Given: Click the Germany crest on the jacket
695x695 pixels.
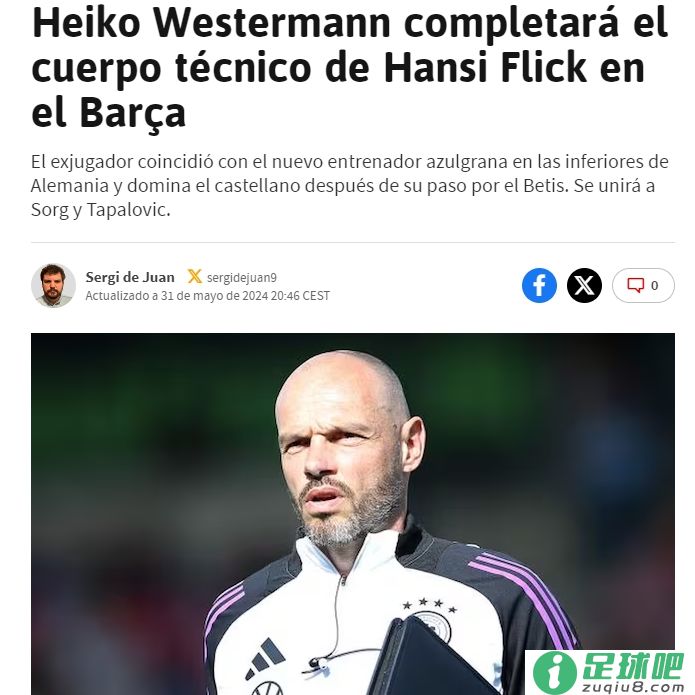Looking at the screenshot, I should pos(432,625).
